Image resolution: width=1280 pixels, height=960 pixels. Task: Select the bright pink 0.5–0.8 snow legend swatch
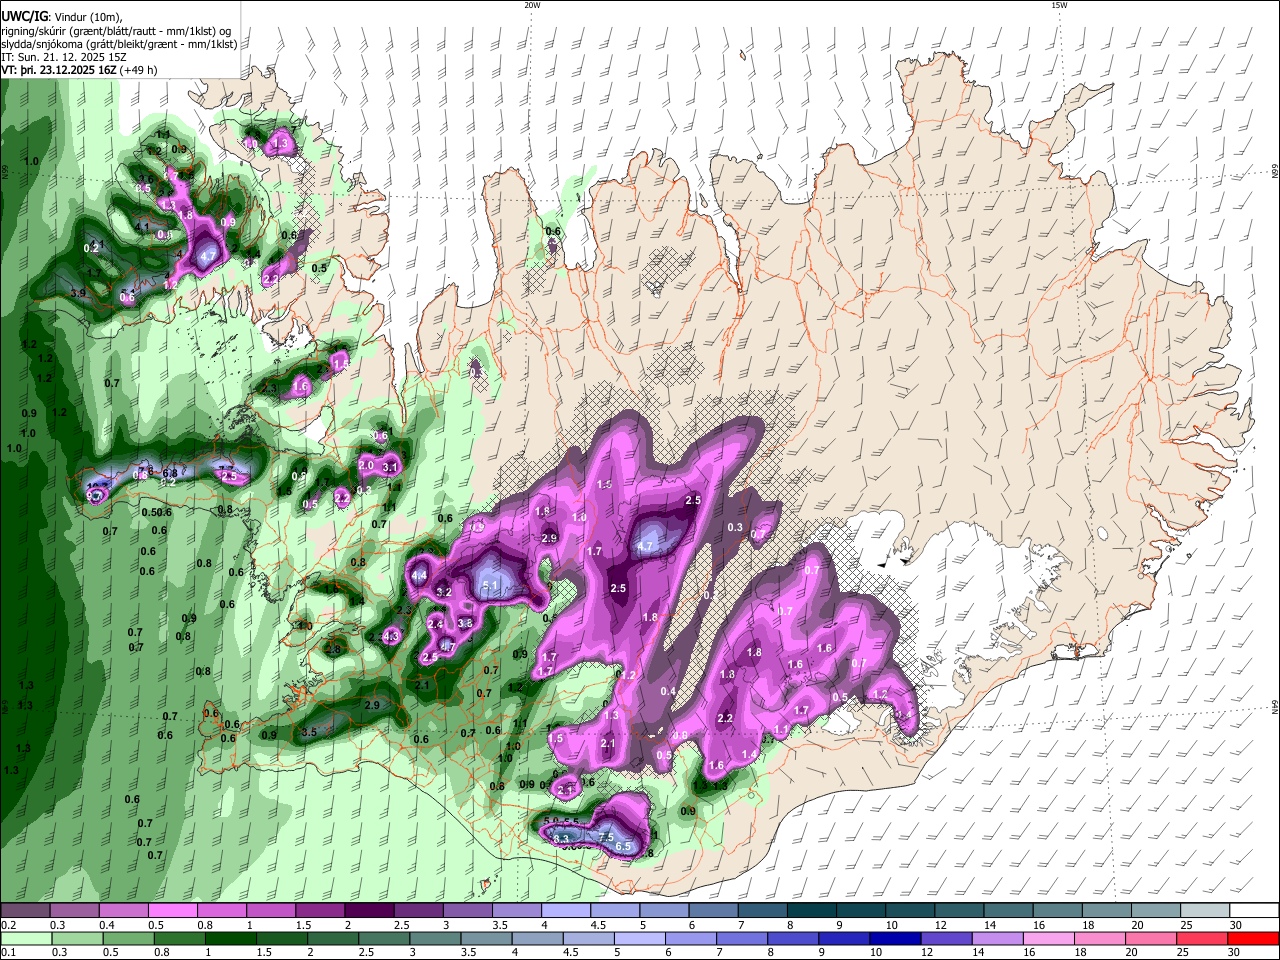[172, 911]
